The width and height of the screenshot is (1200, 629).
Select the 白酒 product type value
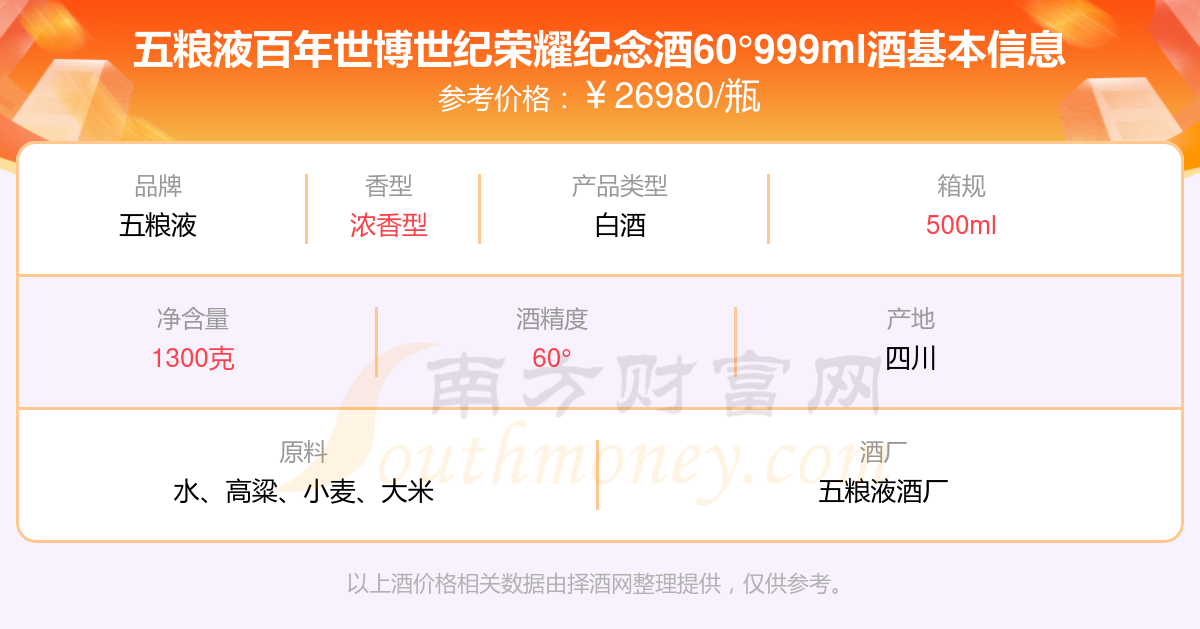(x=620, y=225)
